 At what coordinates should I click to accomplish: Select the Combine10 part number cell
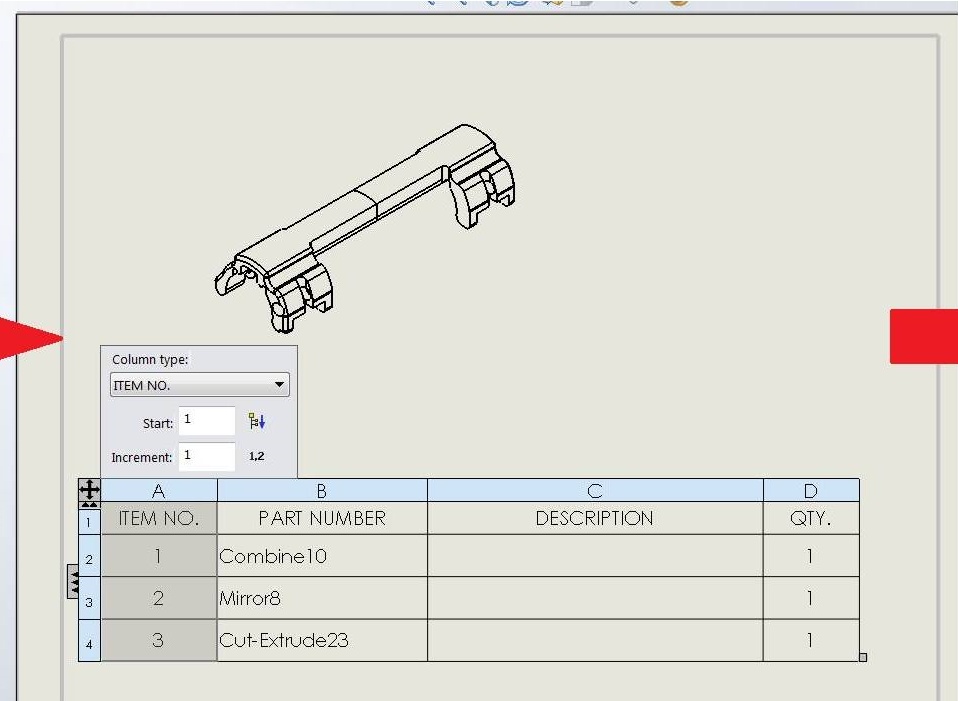[x=322, y=556]
